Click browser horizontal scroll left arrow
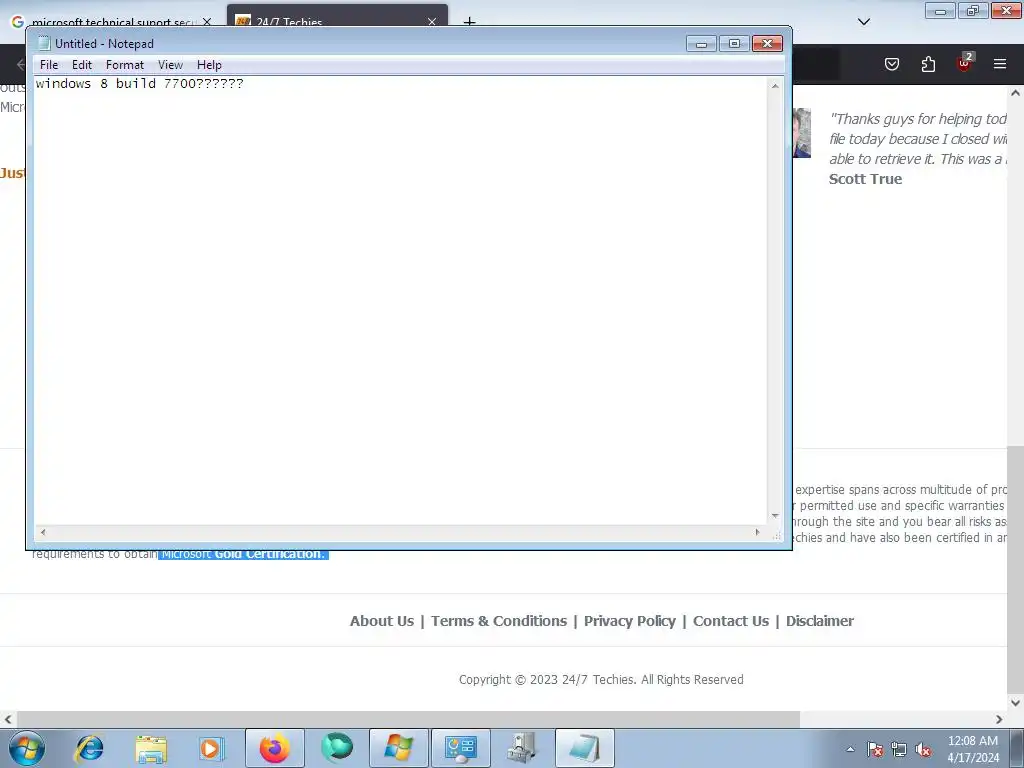 pos(8,719)
